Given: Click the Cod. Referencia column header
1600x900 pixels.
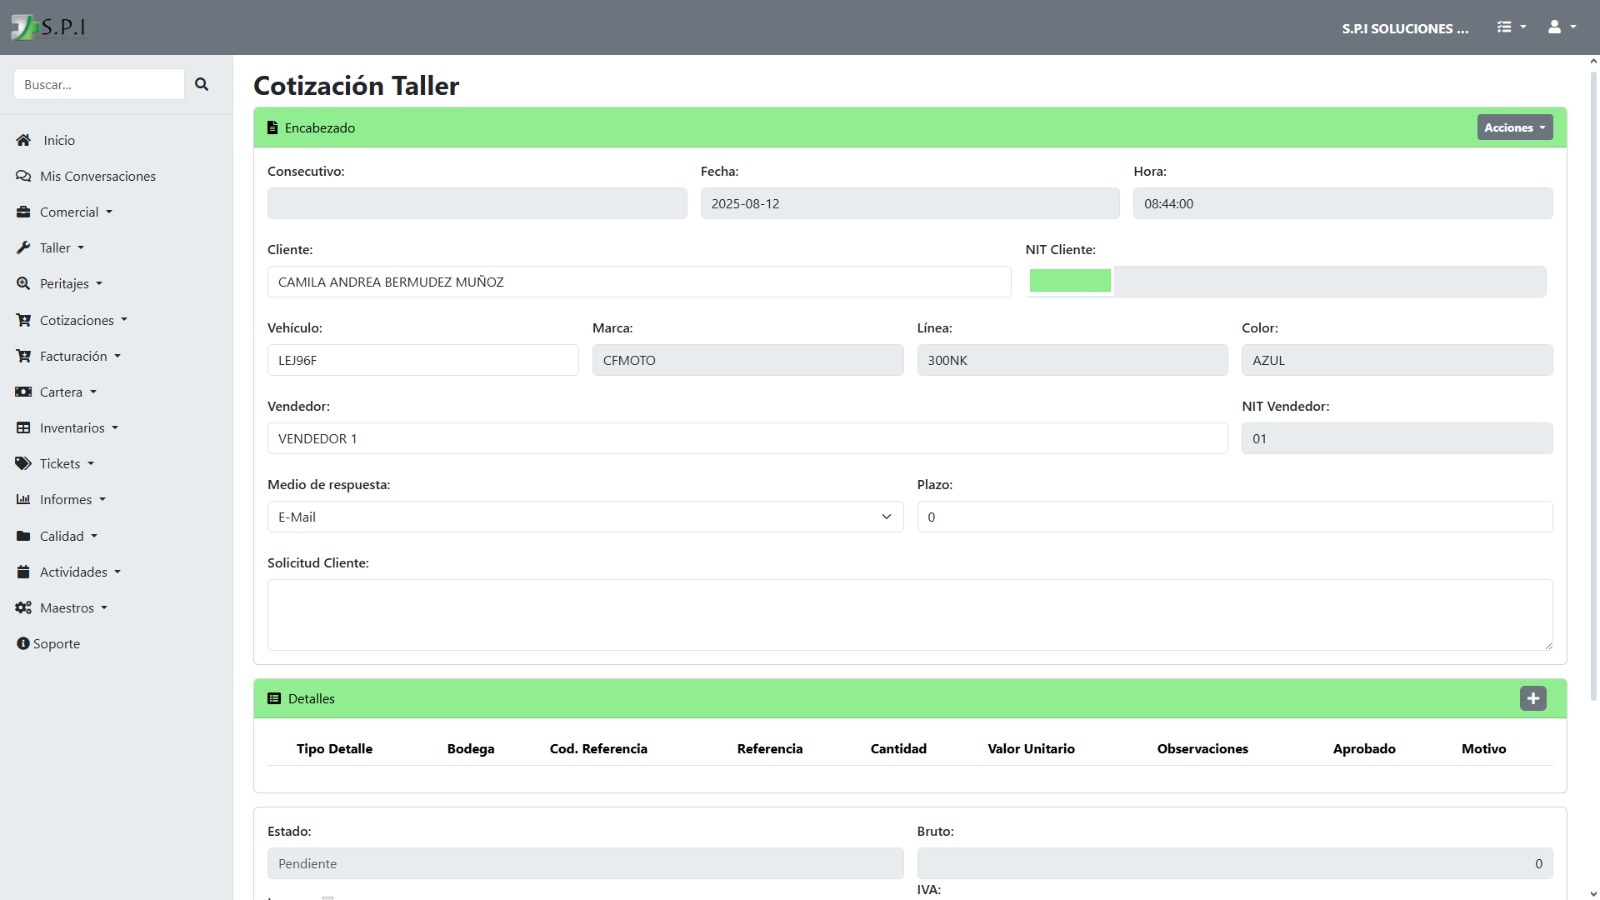Looking at the screenshot, I should (x=599, y=749).
